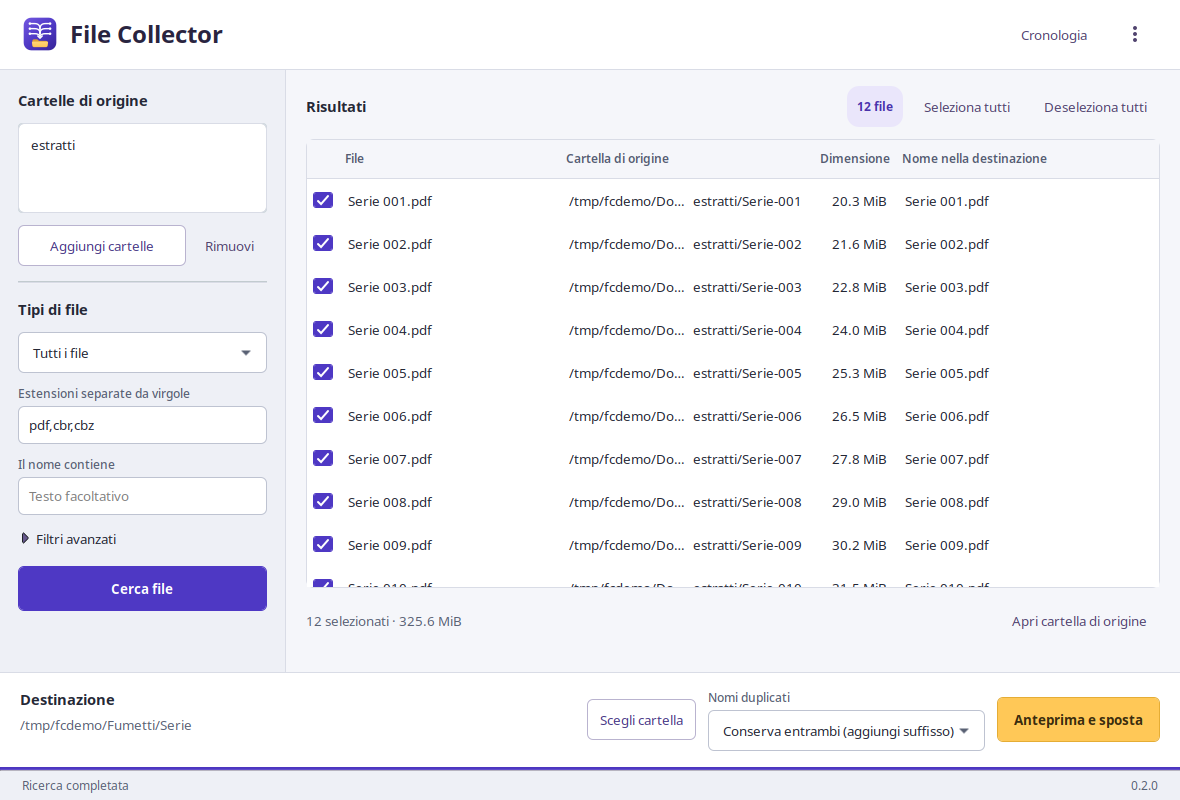
Task: Focus the extensions field with pdf,cbr,cbz
Action: point(142,425)
